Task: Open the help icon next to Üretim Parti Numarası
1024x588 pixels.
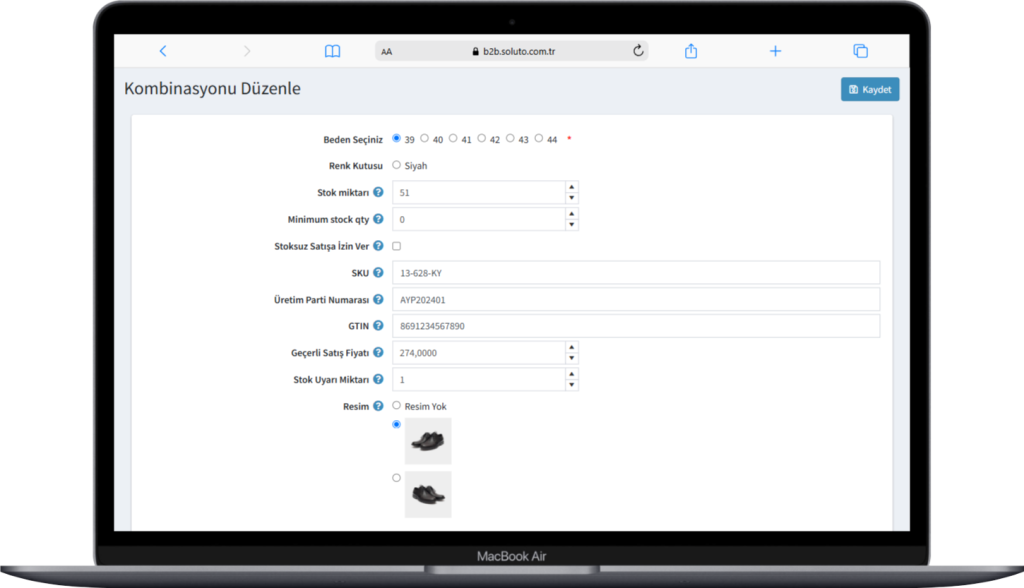Action: [x=378, y=299]
